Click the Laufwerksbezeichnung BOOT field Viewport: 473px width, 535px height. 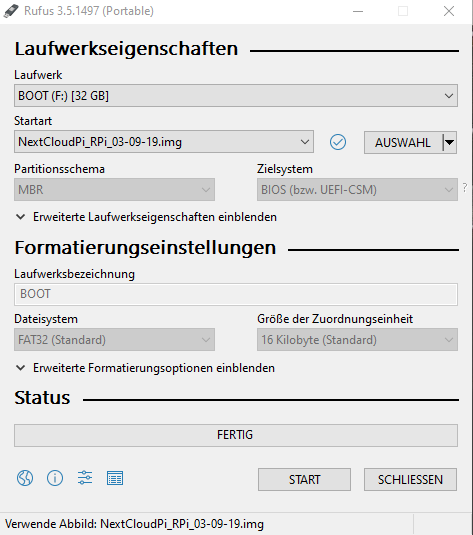[x=236, y=294]
